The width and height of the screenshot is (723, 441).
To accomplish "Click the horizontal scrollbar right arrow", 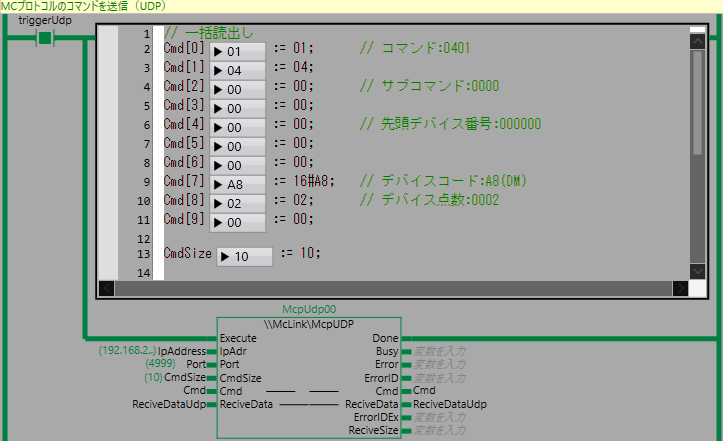I will coord(680,289).
